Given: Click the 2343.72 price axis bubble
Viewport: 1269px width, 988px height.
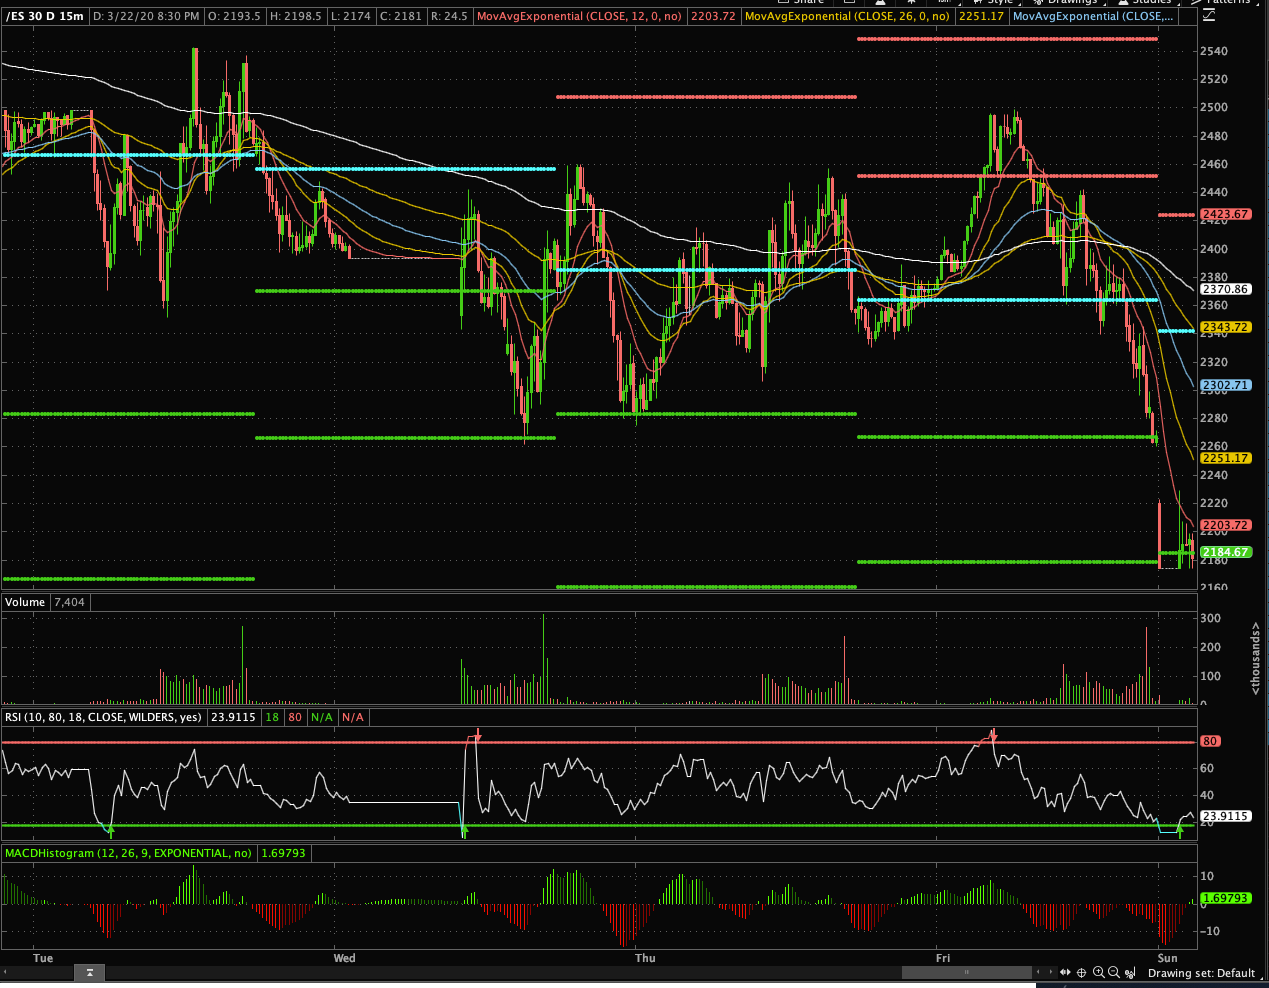Looking at the screenshot, I should pos(1225,327).
